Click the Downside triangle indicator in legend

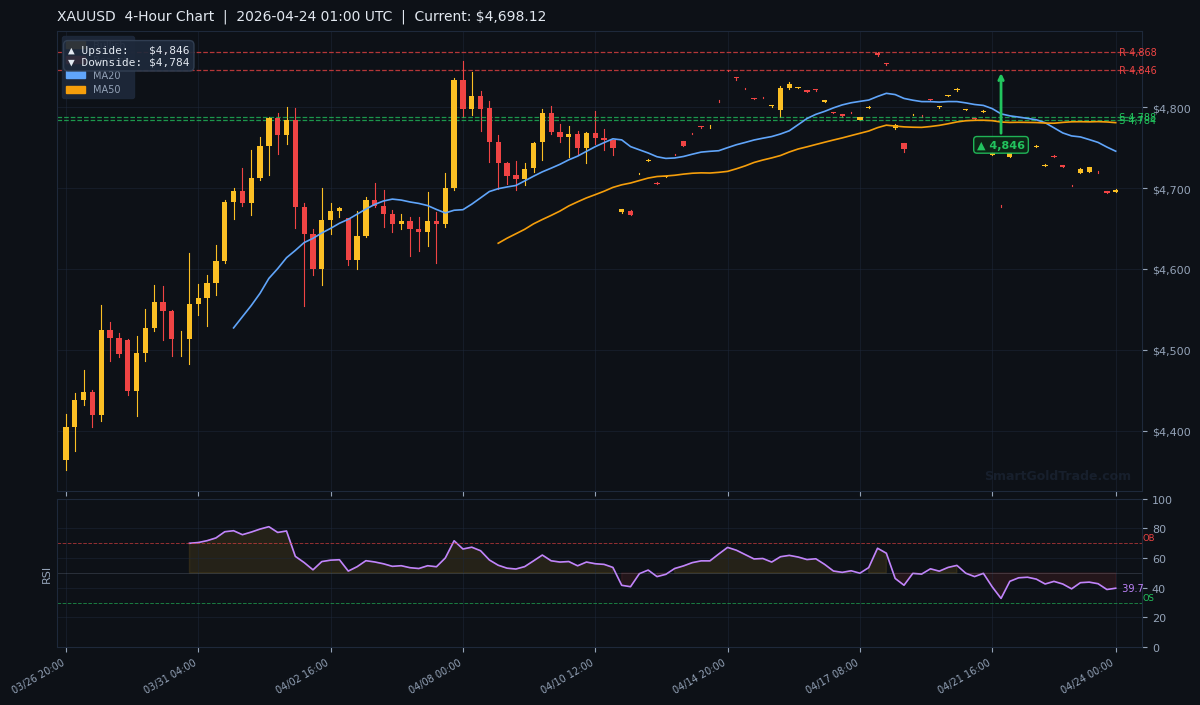tap(71, 62)
